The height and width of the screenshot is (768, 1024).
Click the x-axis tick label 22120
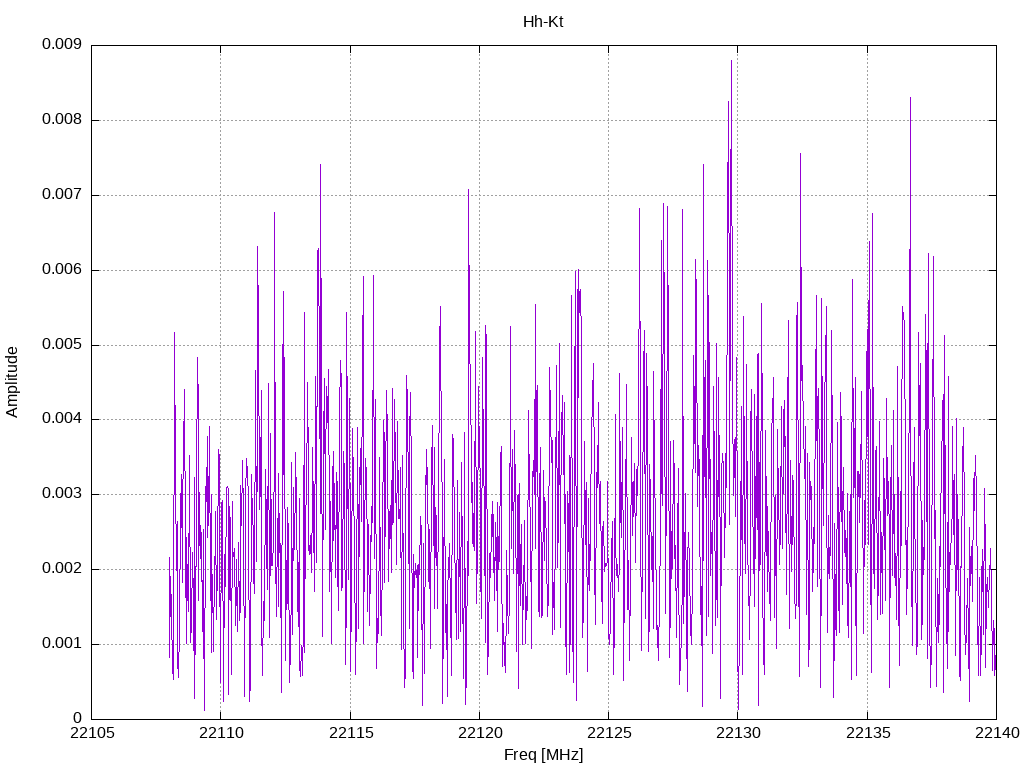(x=479, y=733)
